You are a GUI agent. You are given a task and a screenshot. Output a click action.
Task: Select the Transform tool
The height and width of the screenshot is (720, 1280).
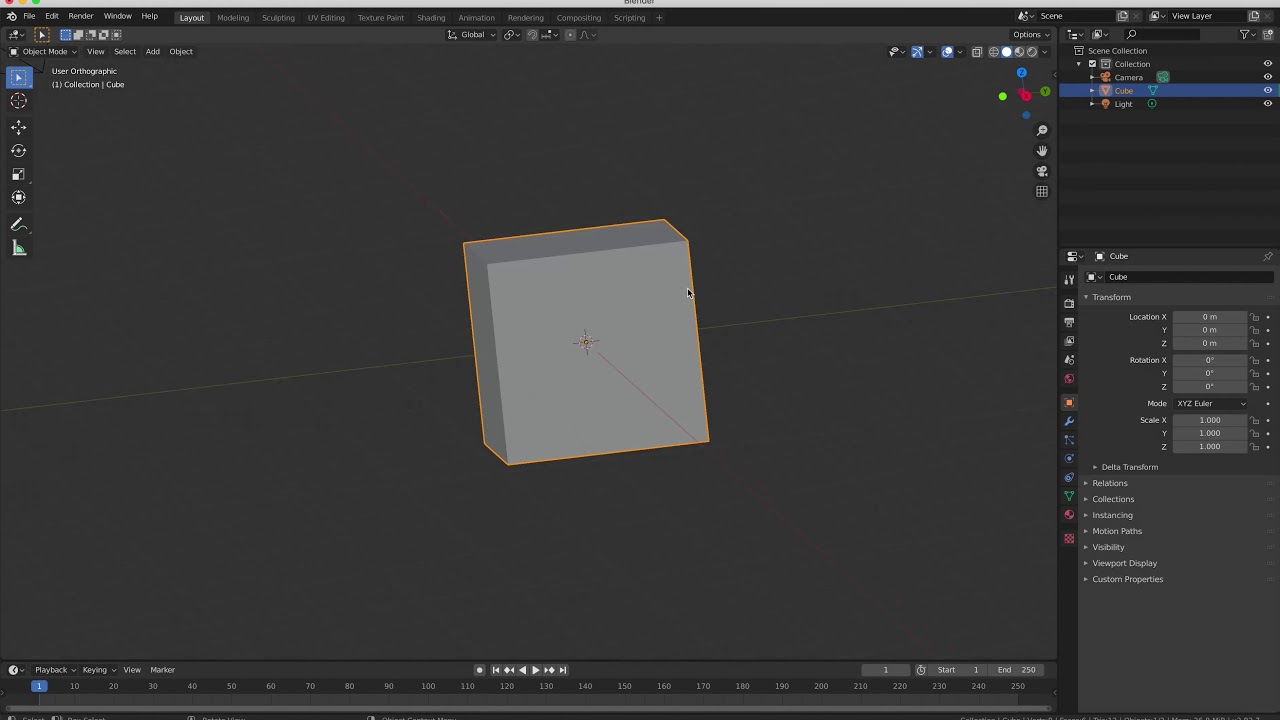pyautogui.click(x=18, y=197)
